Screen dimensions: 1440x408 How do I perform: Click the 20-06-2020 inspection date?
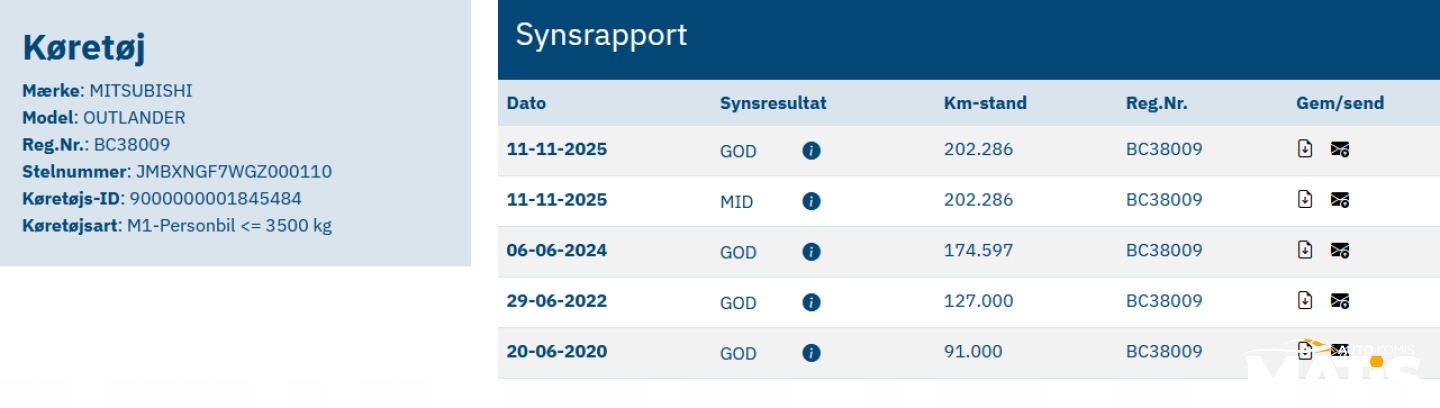coord(557,351)
